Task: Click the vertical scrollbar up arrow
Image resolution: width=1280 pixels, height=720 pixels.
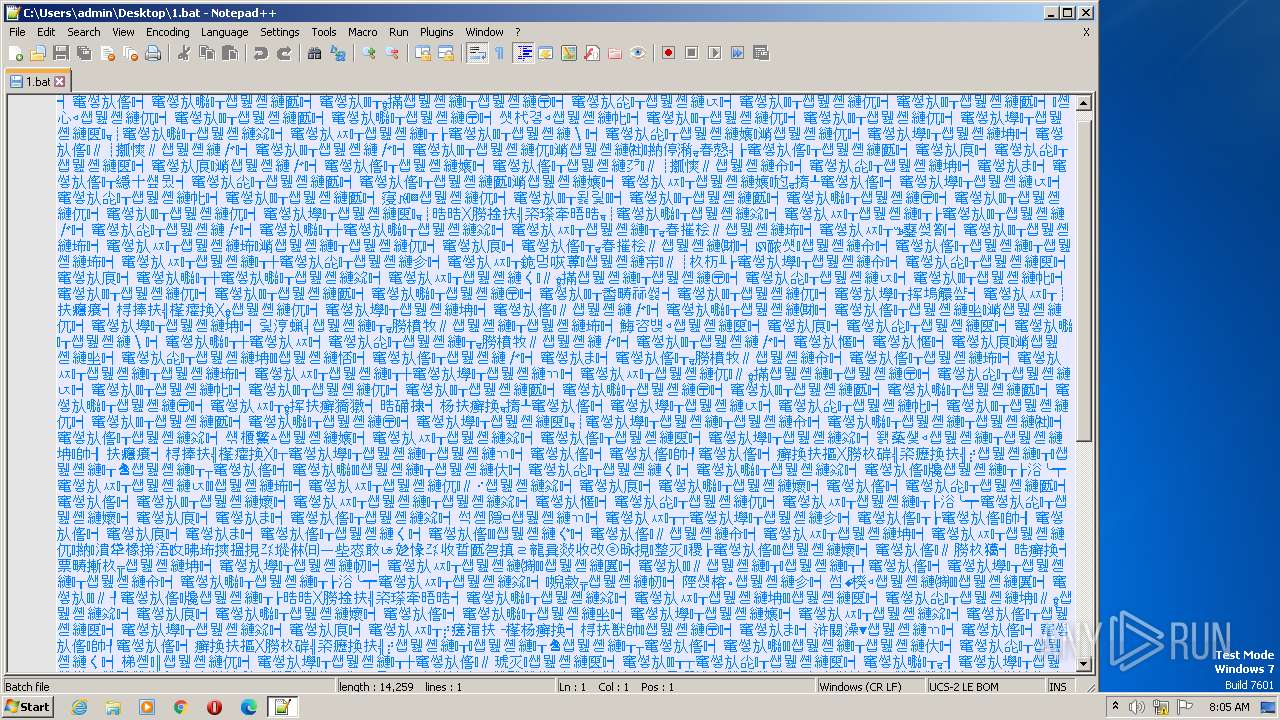Action: click(x=1084, y=103)
